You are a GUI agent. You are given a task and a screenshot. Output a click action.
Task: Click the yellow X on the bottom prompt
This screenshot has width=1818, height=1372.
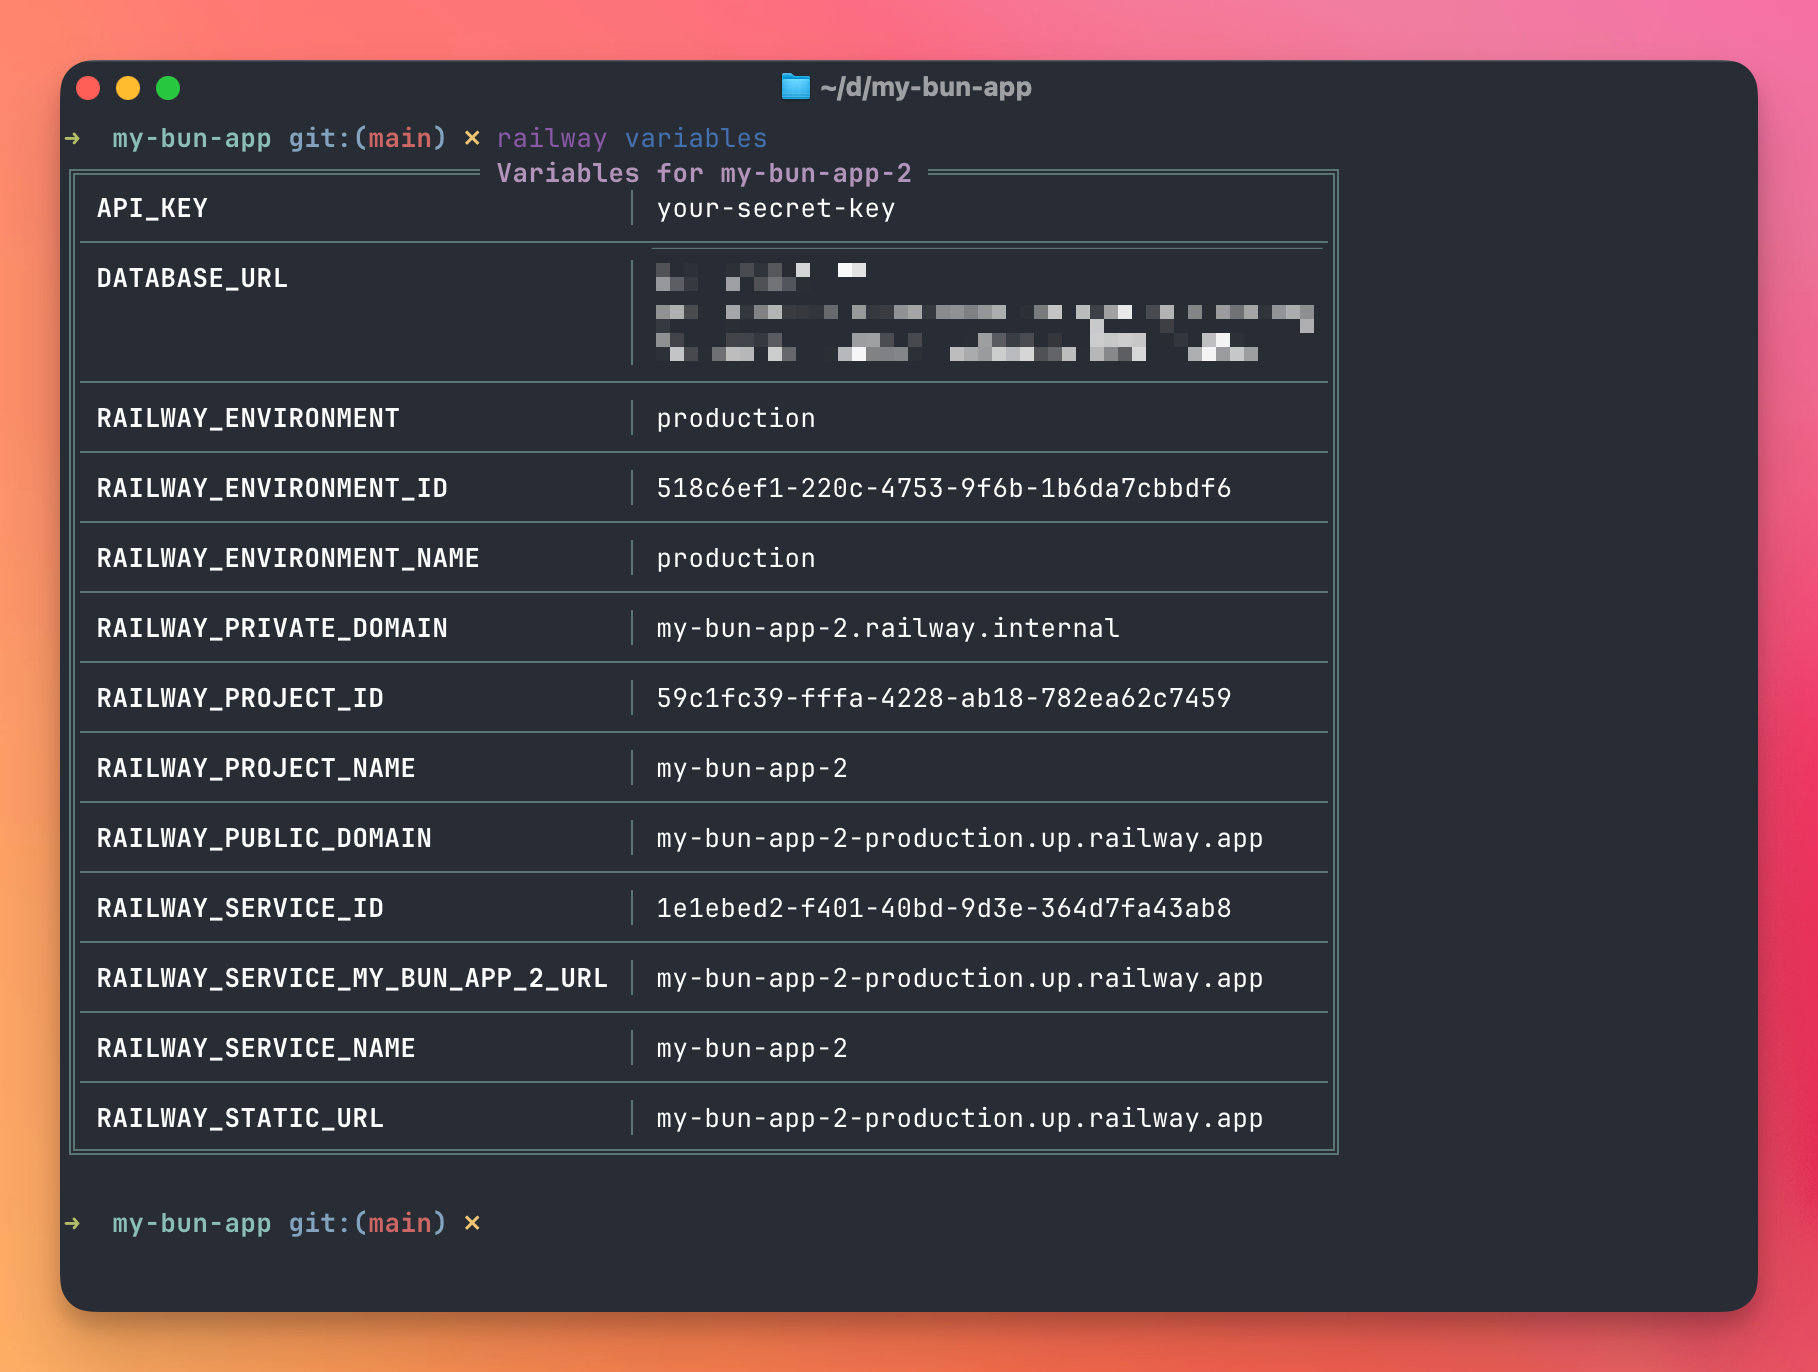(472, 1223)
